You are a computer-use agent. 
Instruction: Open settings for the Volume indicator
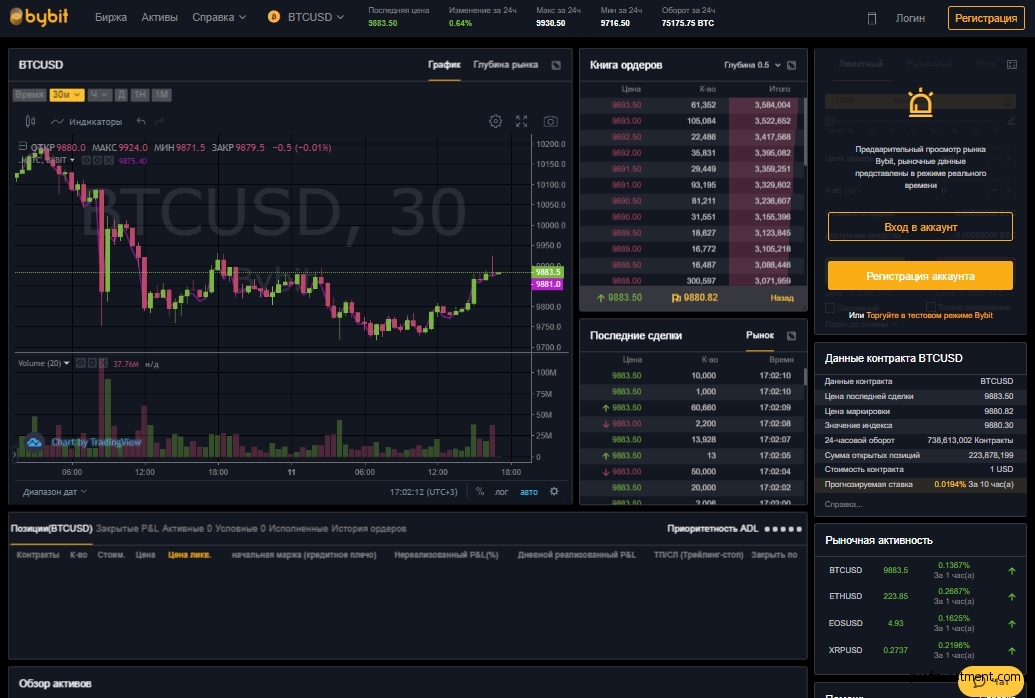[x=91, y=363]
